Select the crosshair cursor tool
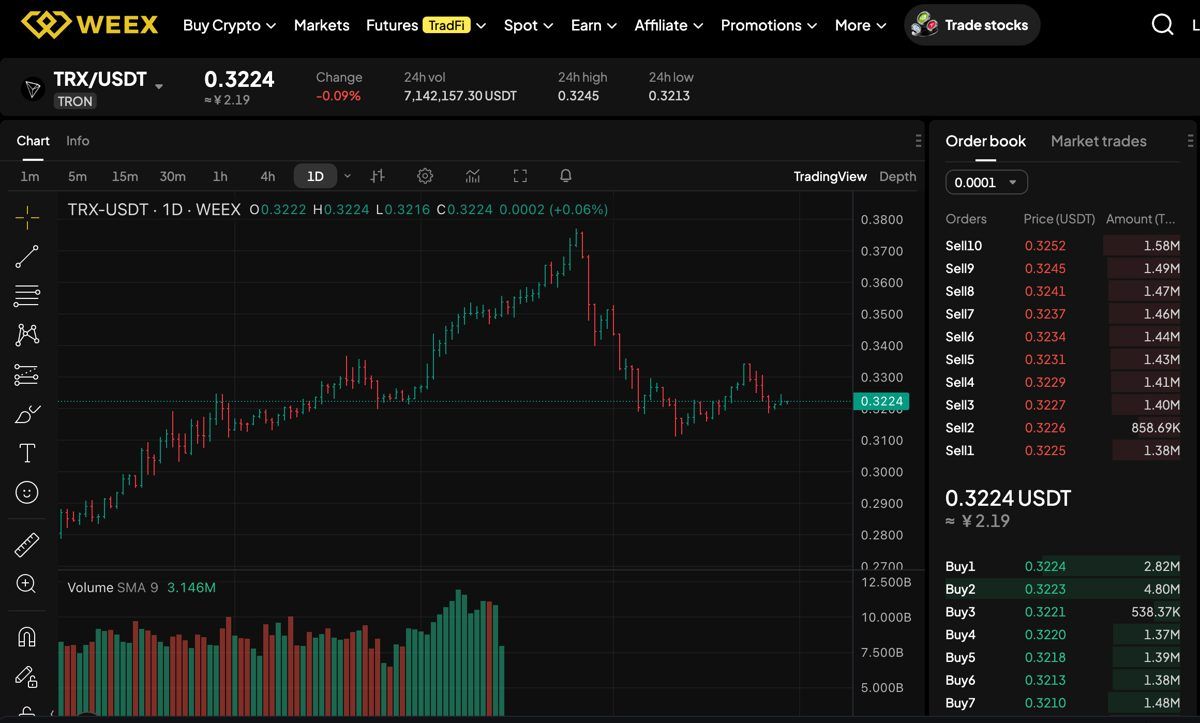1200x723 pixels. point(27,216)
